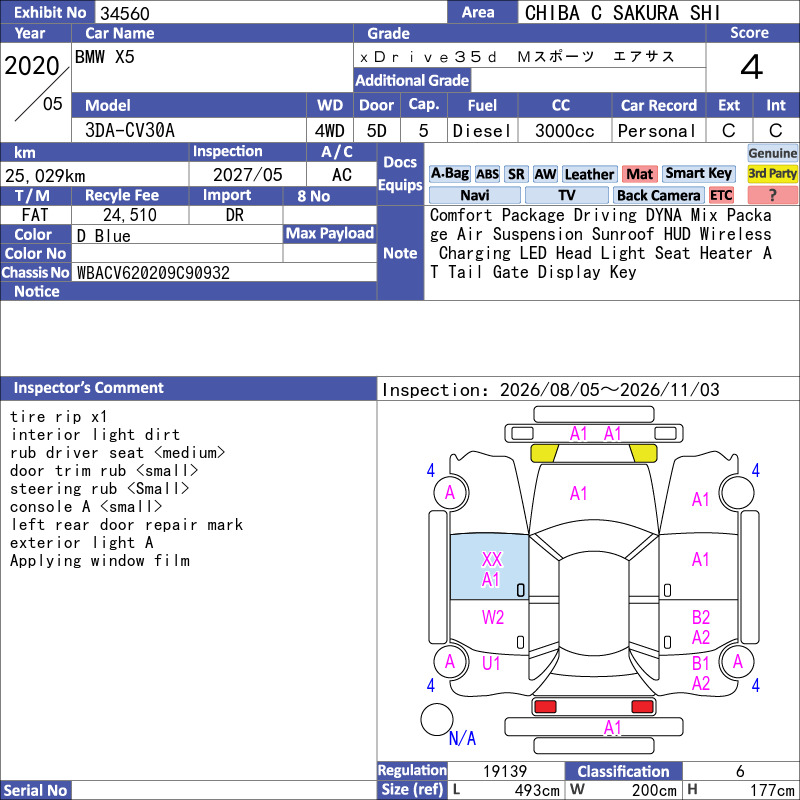Click the import value DR

click(235, 215)
